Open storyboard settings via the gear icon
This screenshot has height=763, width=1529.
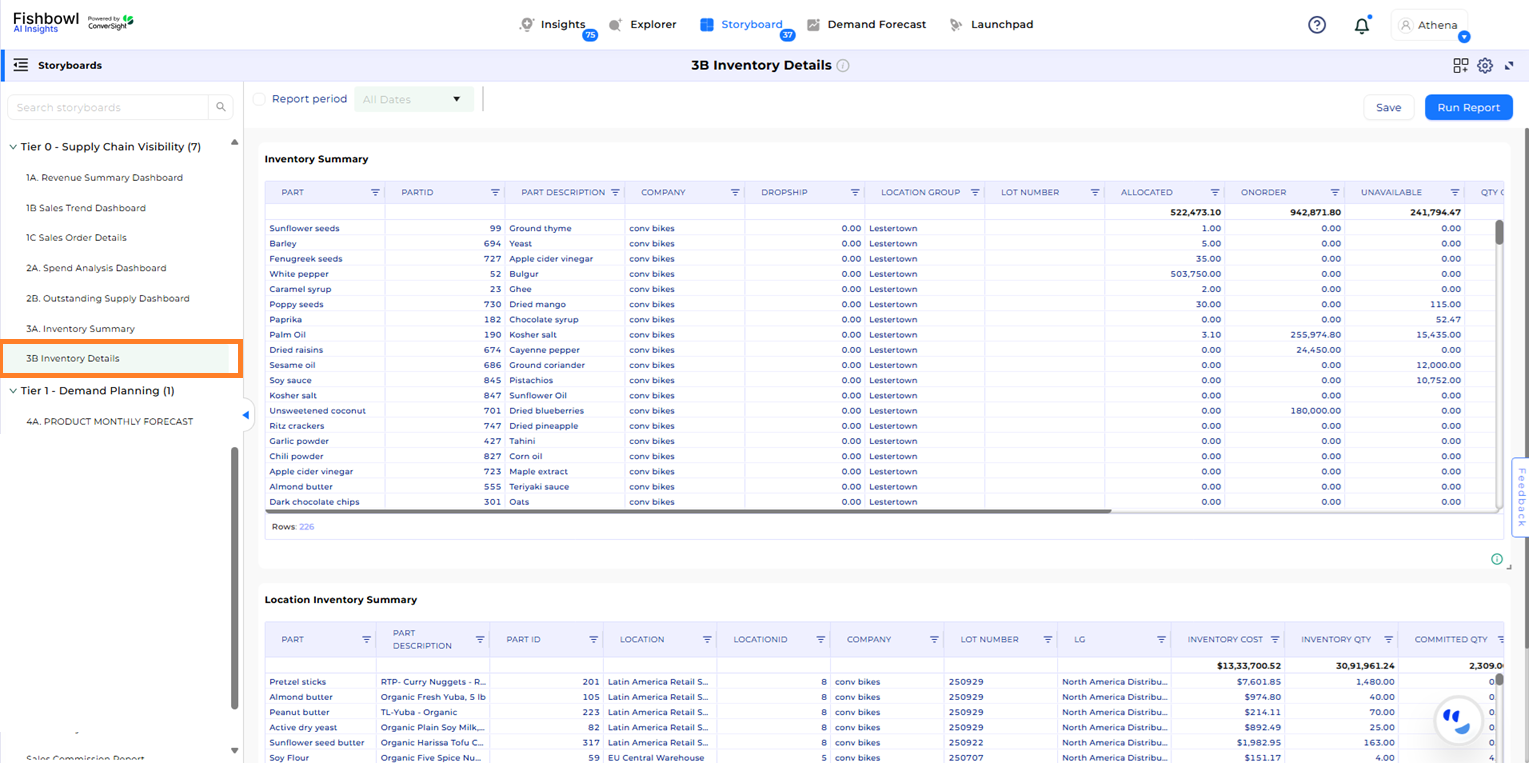point(1485,64)
